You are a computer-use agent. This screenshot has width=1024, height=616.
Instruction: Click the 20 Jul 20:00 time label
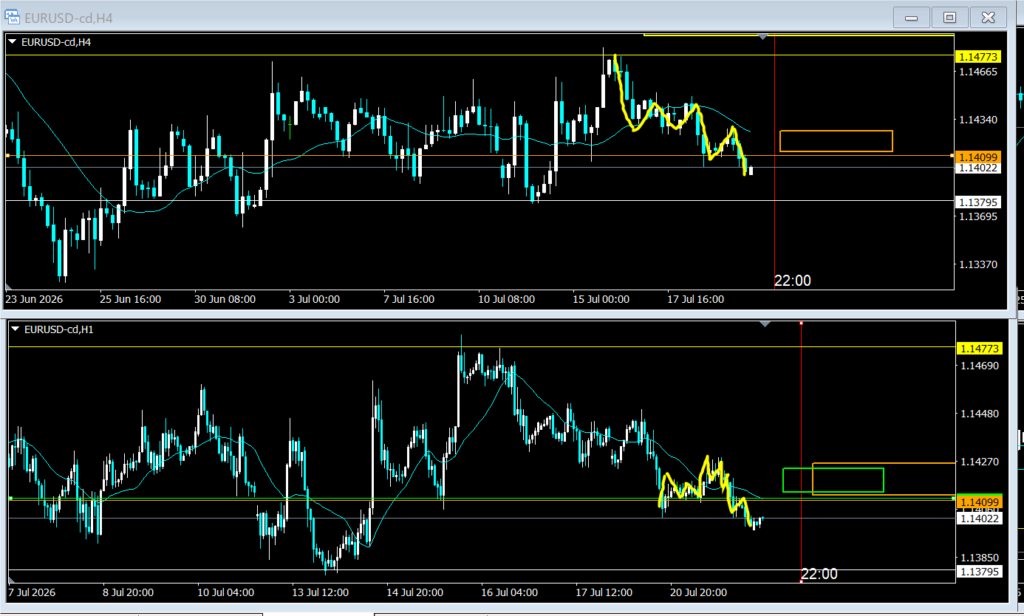[698, 592]
